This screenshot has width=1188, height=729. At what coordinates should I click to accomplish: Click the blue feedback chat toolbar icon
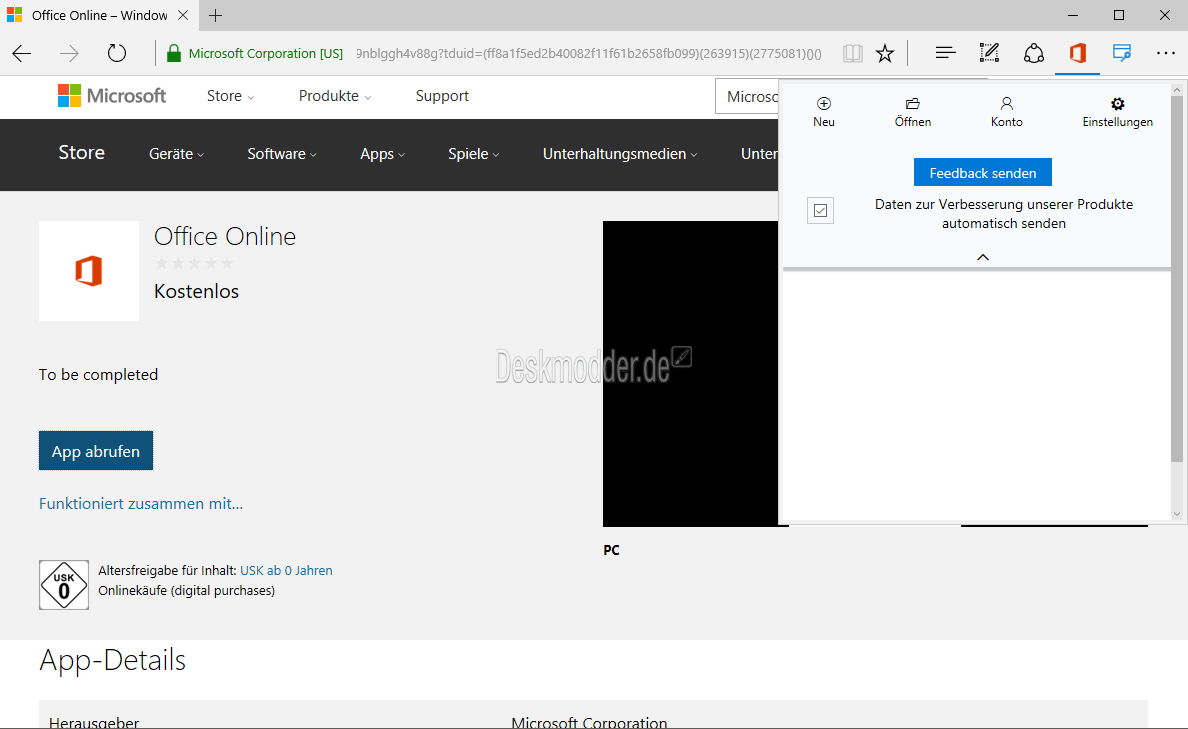[1121, 53]
